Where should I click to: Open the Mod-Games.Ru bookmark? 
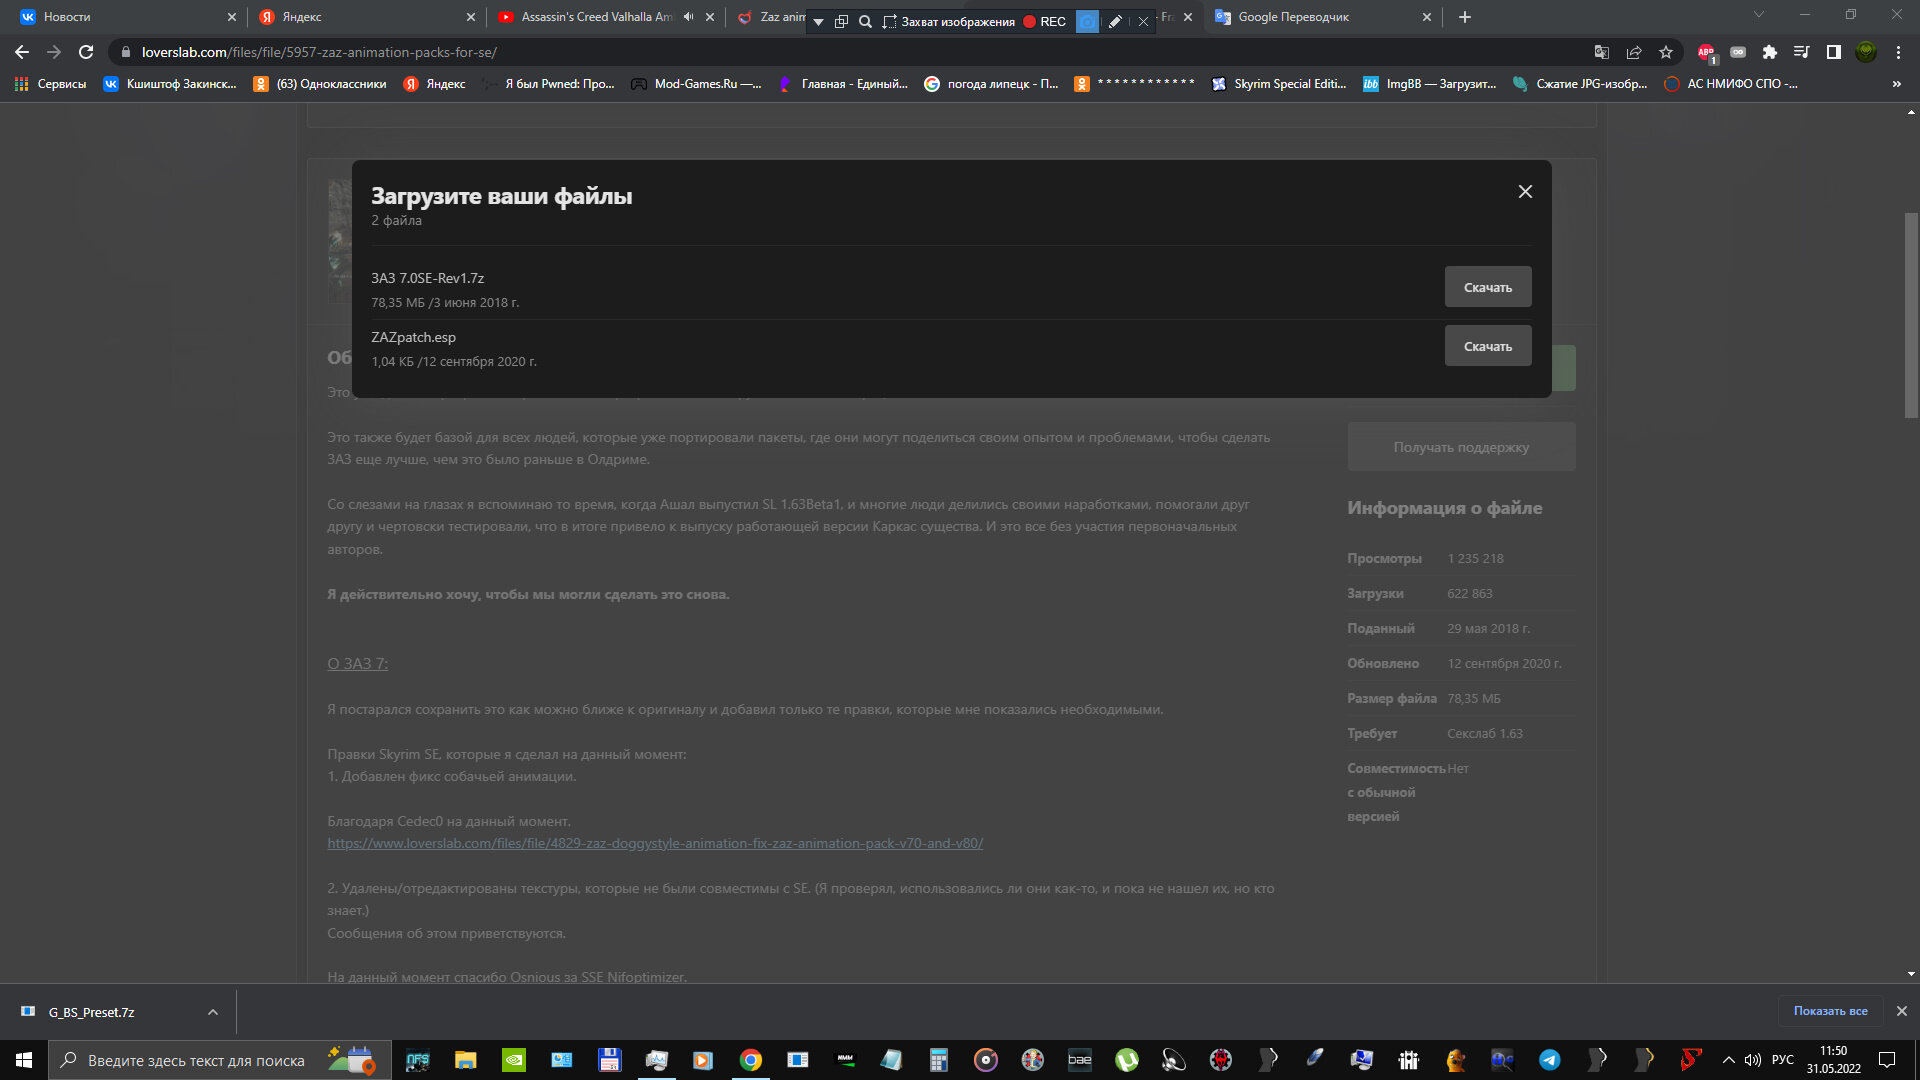(696, 84)
